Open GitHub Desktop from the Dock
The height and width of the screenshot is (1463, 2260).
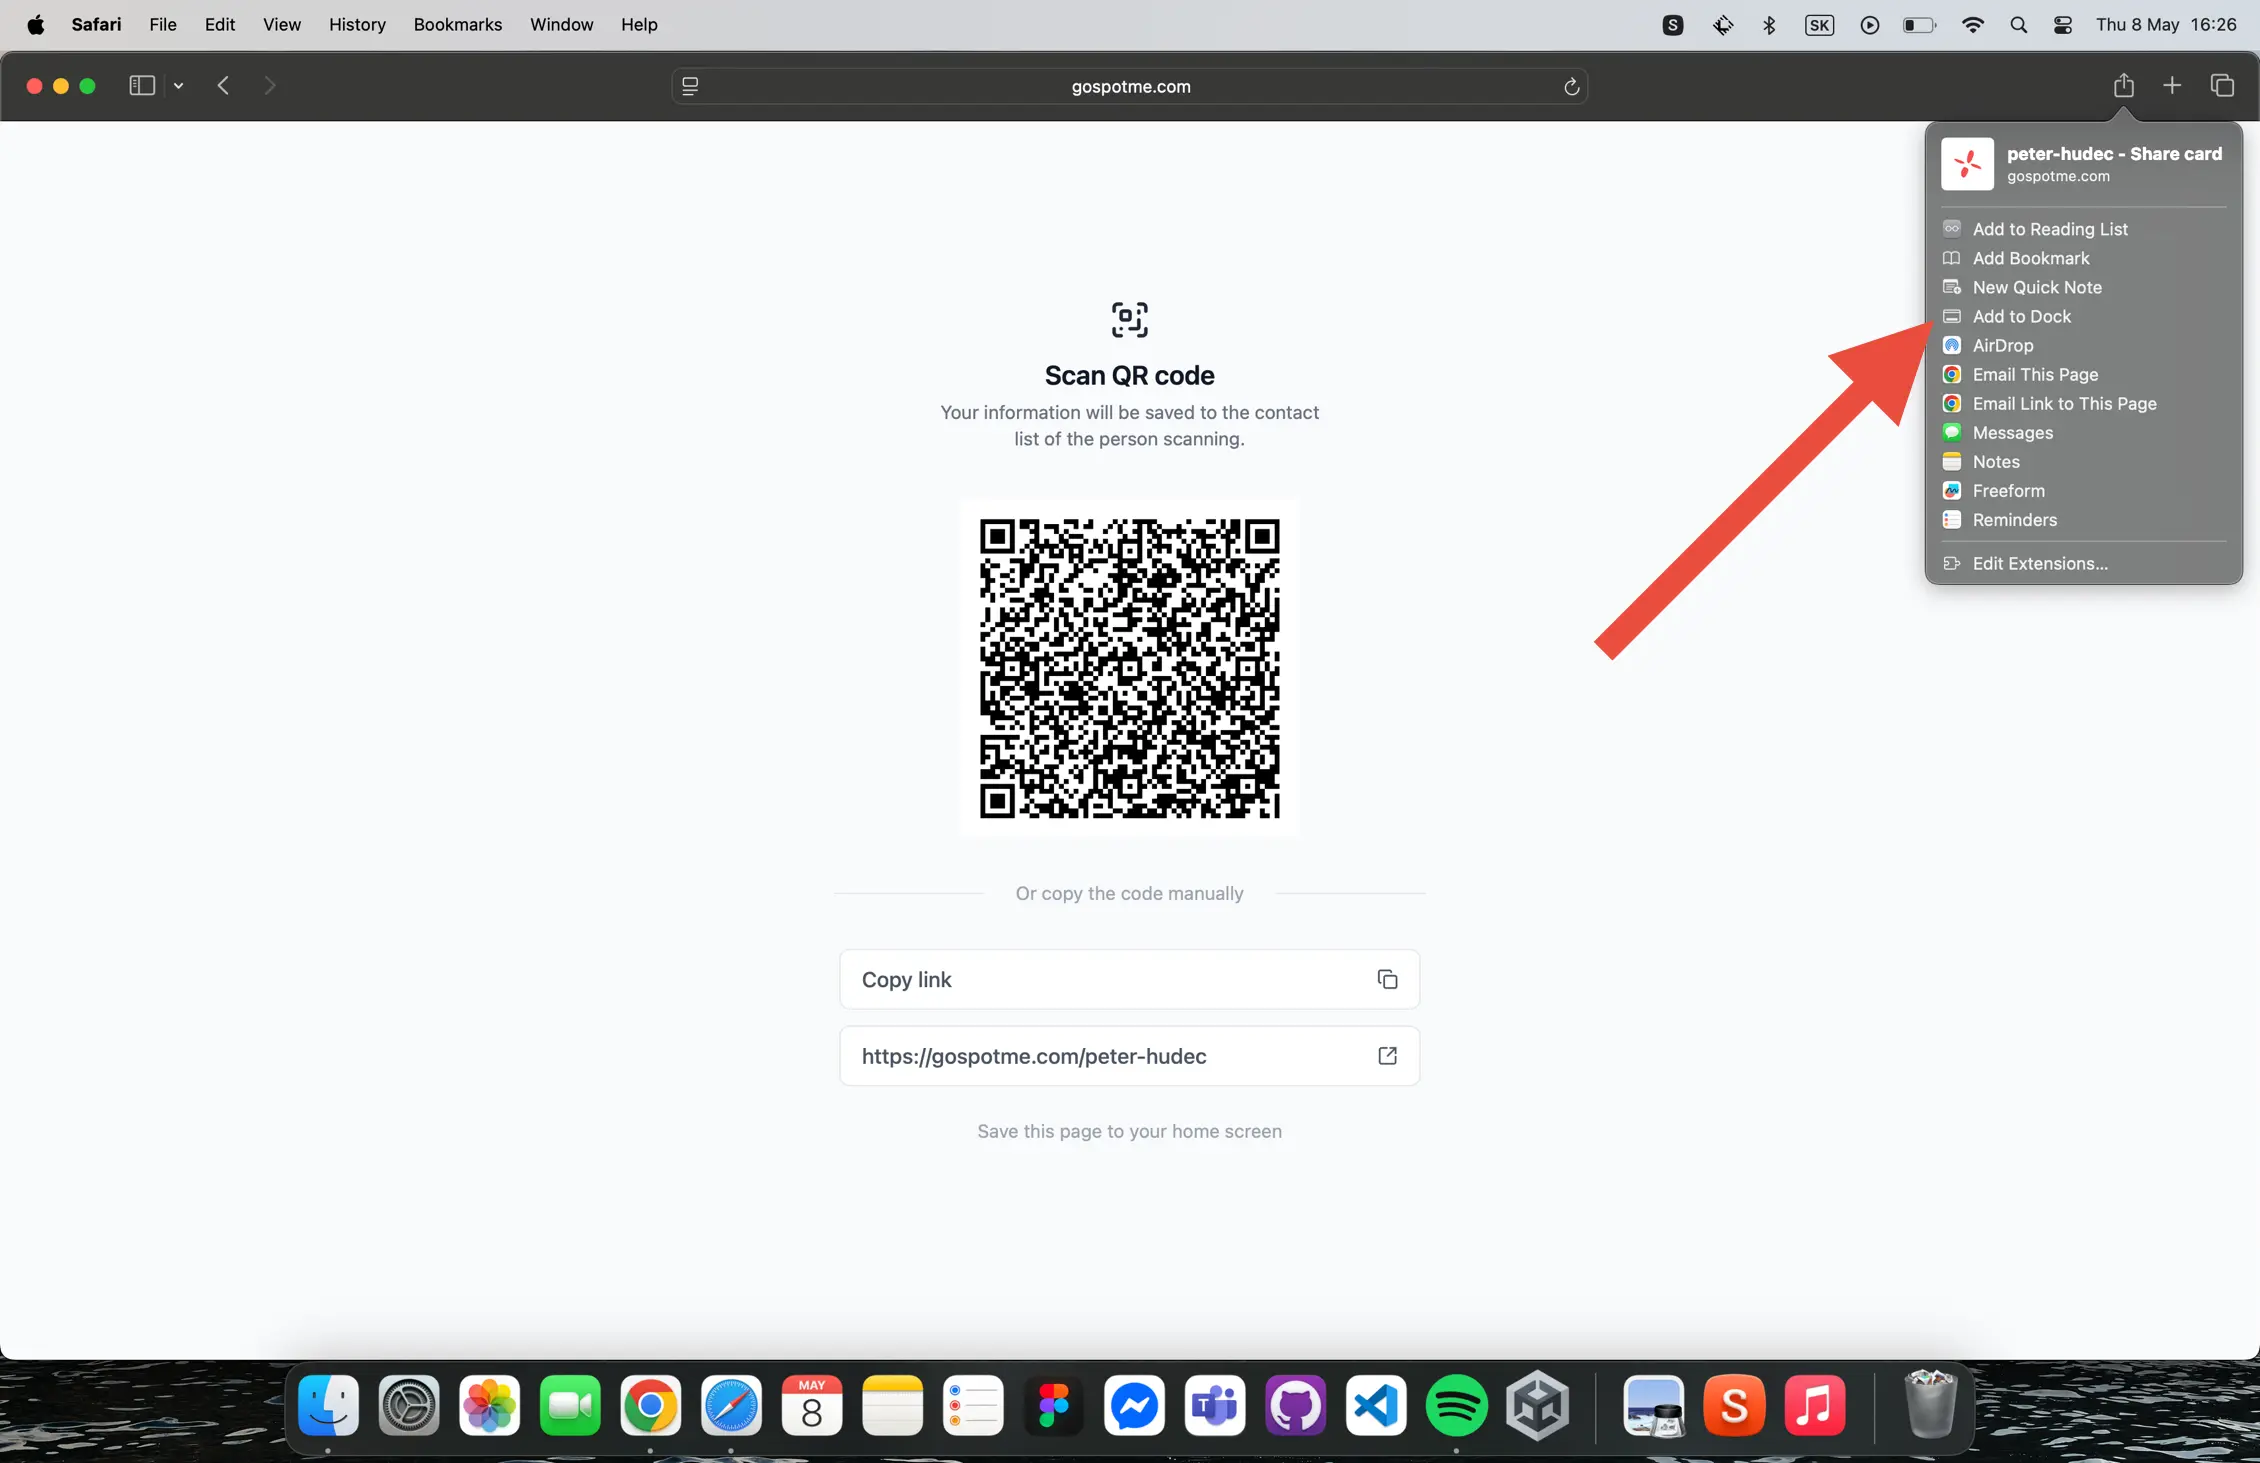point(1296,1406)
